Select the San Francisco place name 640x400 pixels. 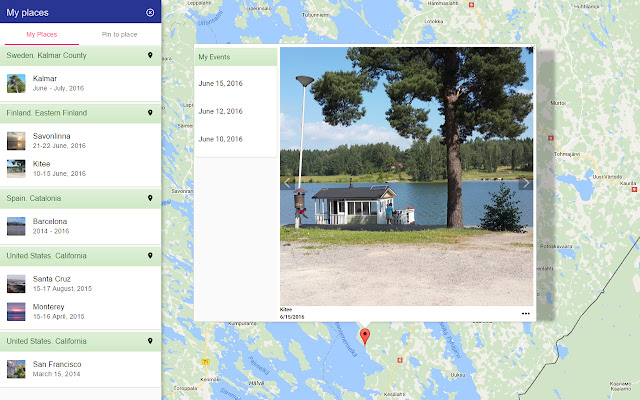57,364
